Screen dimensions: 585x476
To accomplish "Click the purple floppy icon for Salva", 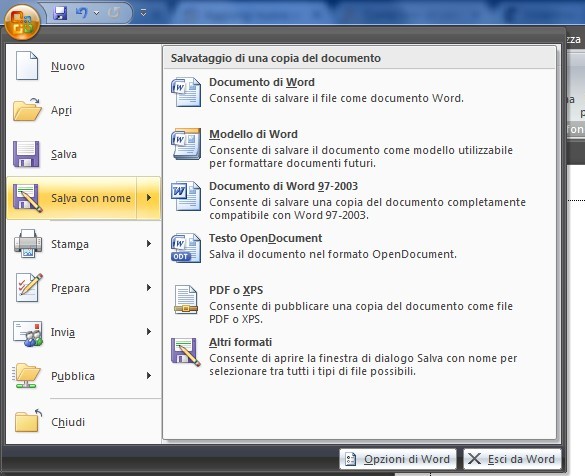I will tap(26, 154).
